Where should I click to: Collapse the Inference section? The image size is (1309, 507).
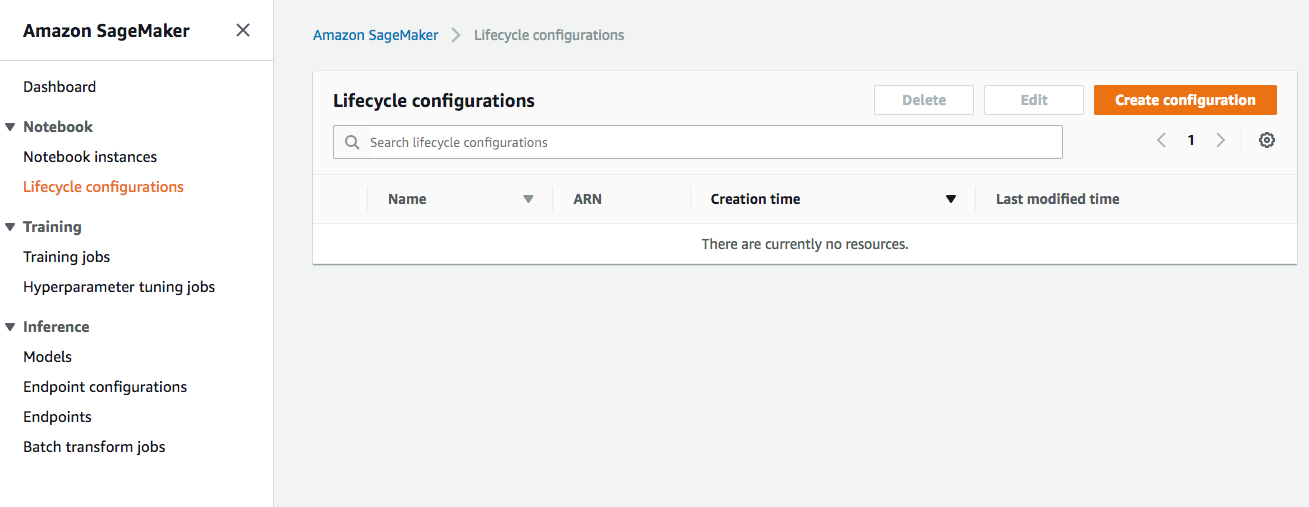10,327
